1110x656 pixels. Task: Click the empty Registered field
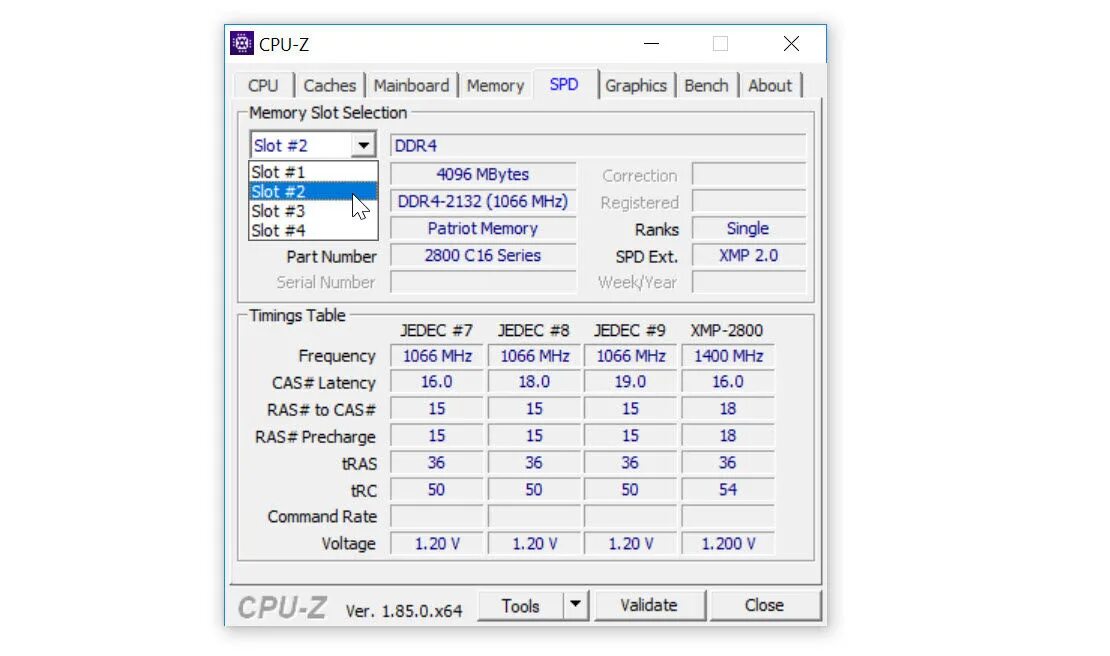coord(748,202)
